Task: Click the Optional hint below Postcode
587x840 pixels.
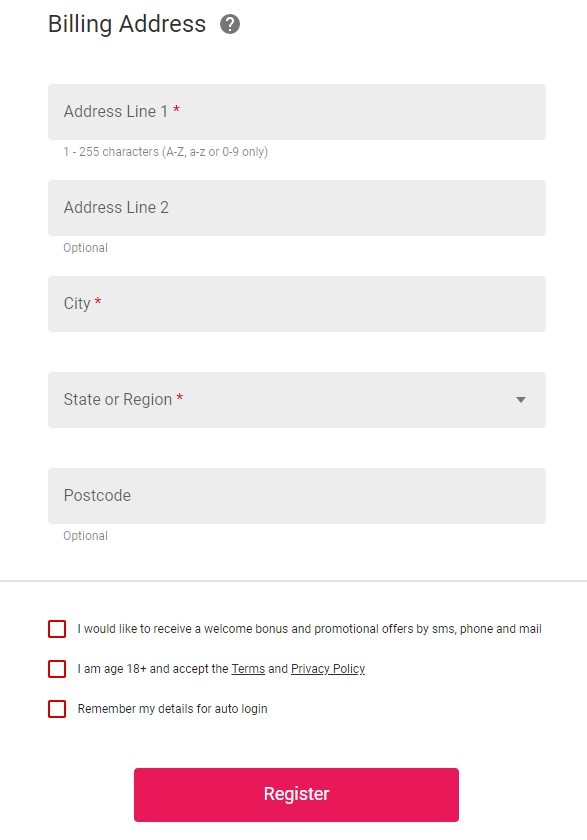Action: pyautogui.click(x=86, y=536)
